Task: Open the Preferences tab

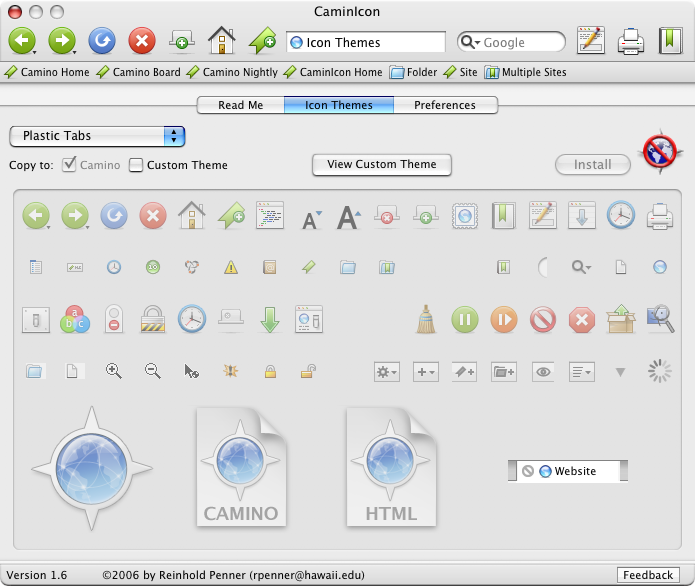Action: [445, 105]
